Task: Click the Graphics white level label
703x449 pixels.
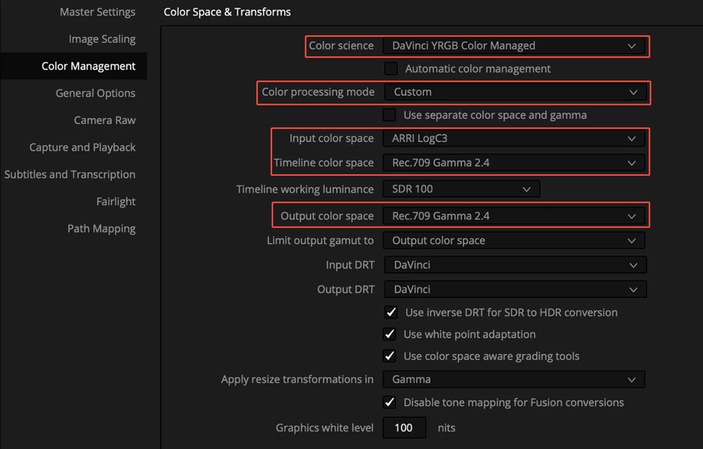Action: coord(324,428)
